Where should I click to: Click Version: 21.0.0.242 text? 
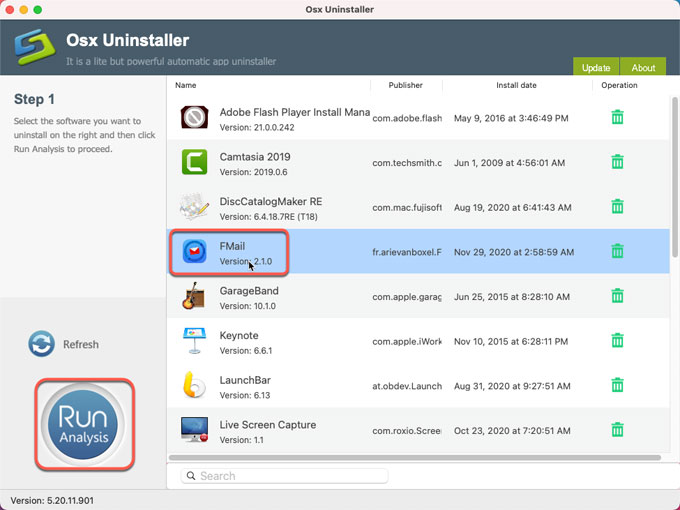[257, 128]
